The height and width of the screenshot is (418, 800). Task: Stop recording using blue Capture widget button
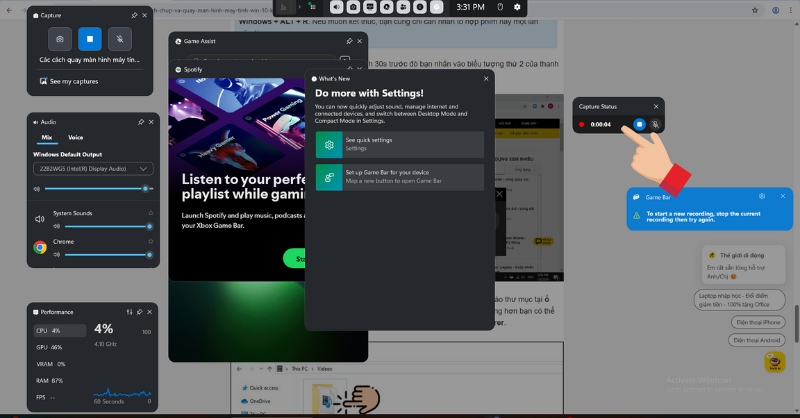90,39
